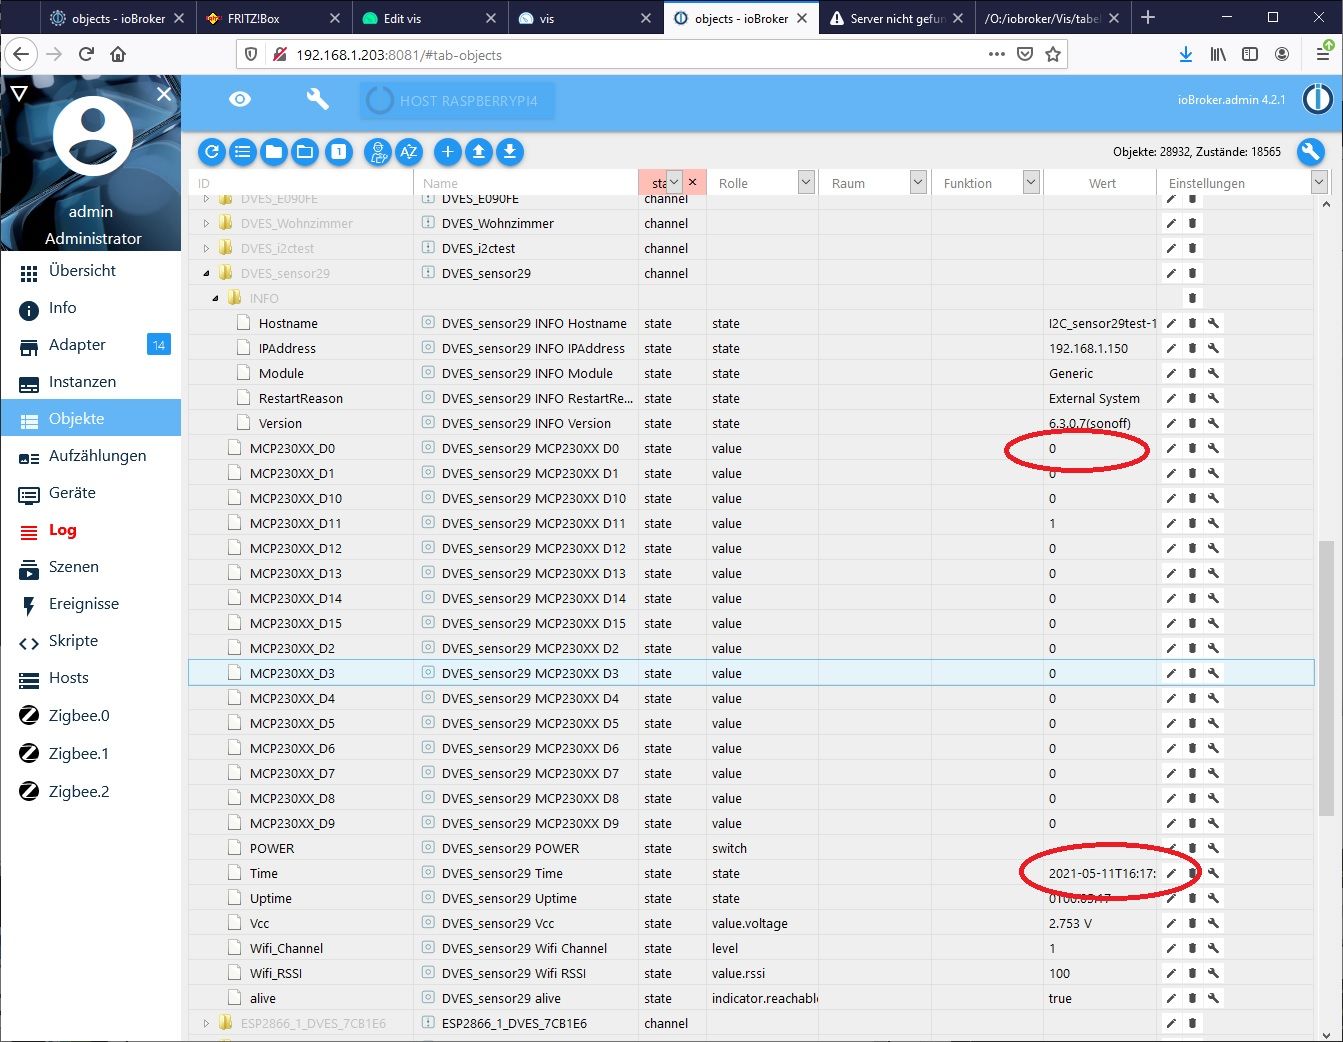
Task: Click the ioBroker logo icon at top right
Action: pos(1318,99)
